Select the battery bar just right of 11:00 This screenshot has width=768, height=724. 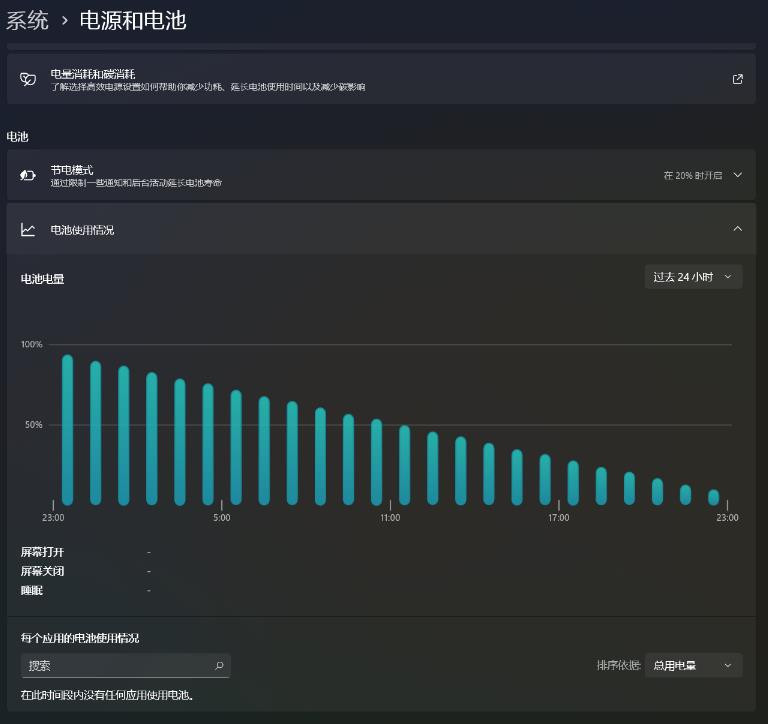[405, 465]
